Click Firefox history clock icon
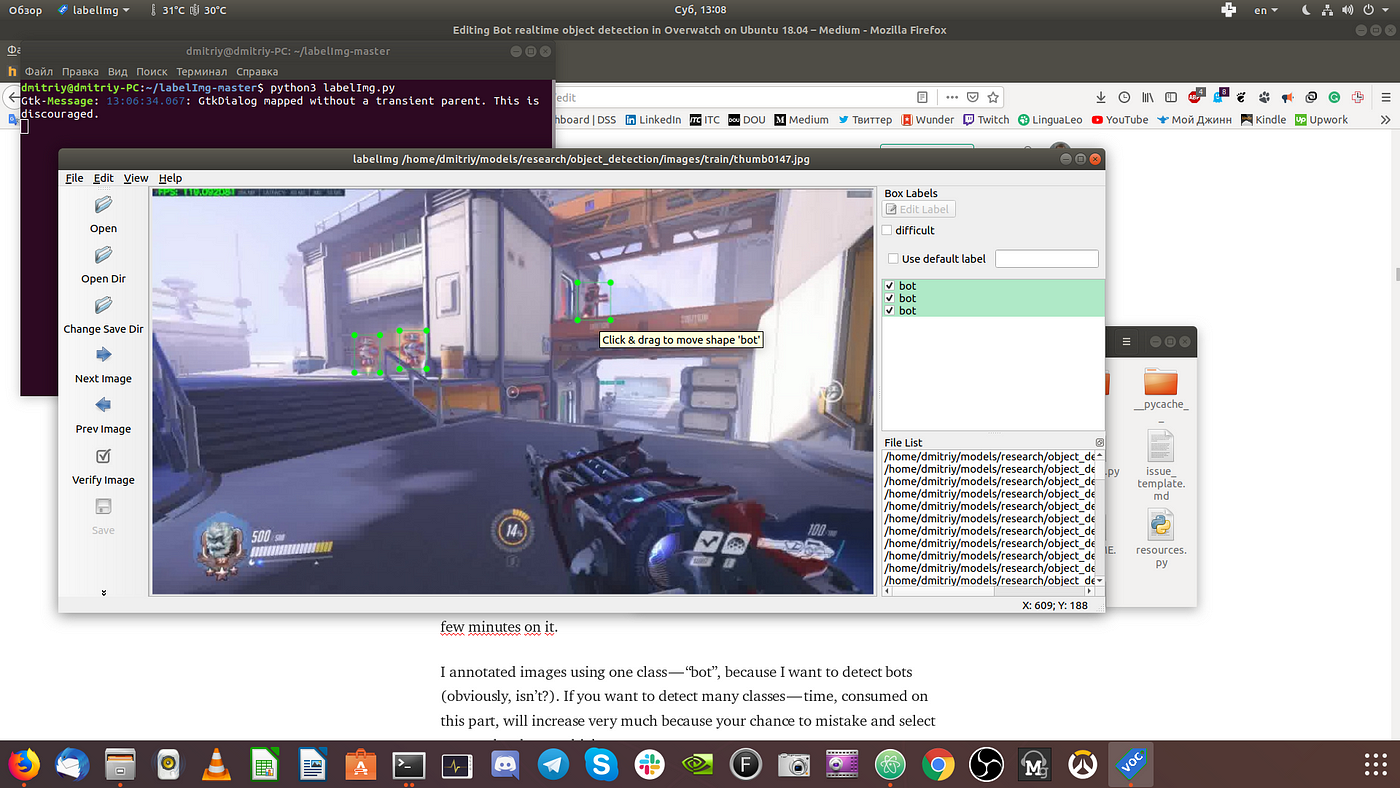This screenshot has width=1400, height=788. pyautogui.click(x=1125, y=97)
